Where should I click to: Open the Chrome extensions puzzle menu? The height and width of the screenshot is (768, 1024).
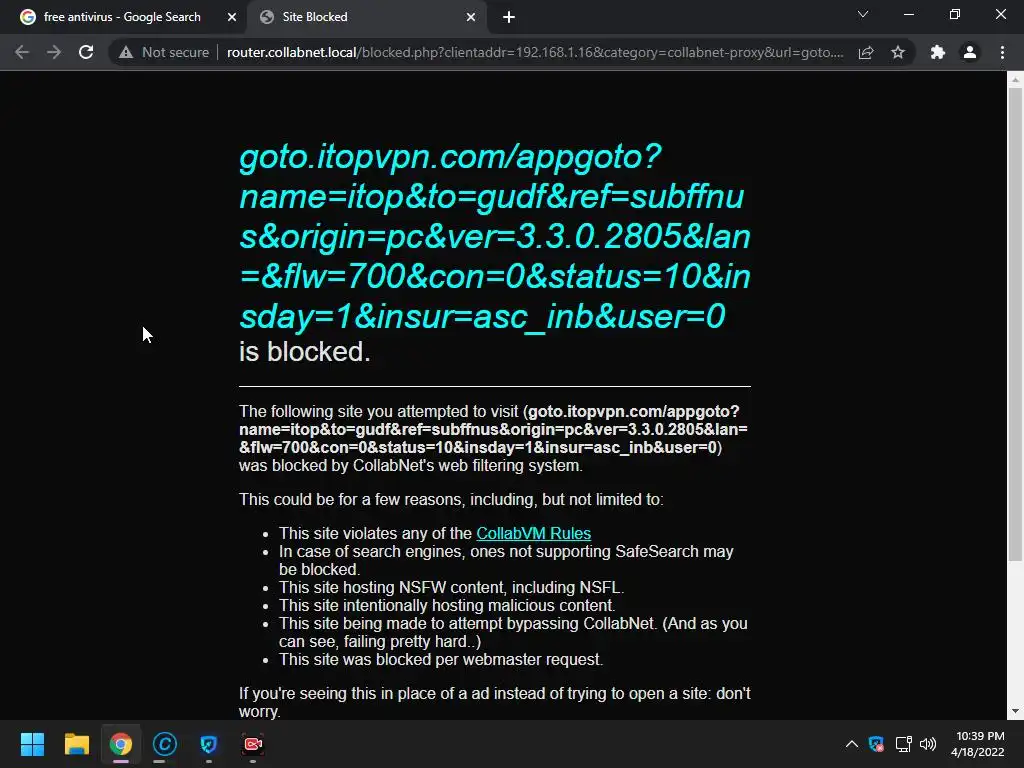pos(938,52)
